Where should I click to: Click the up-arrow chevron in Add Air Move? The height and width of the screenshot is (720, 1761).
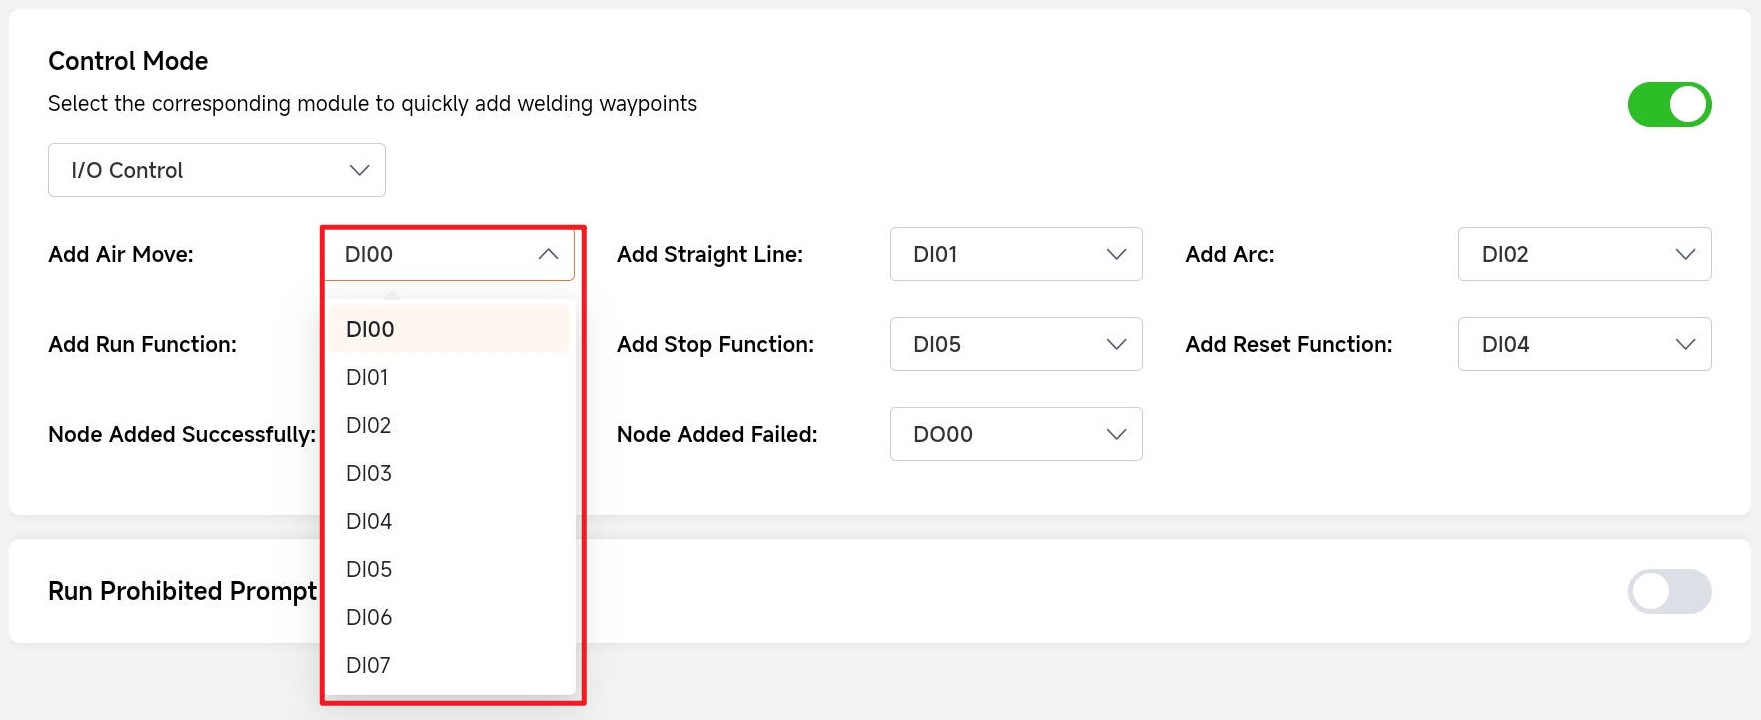point(548,254)
